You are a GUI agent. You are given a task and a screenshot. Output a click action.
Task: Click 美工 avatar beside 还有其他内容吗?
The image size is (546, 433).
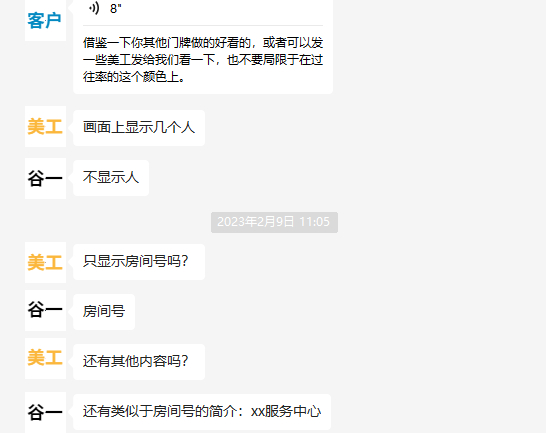(x=45, y=358)
